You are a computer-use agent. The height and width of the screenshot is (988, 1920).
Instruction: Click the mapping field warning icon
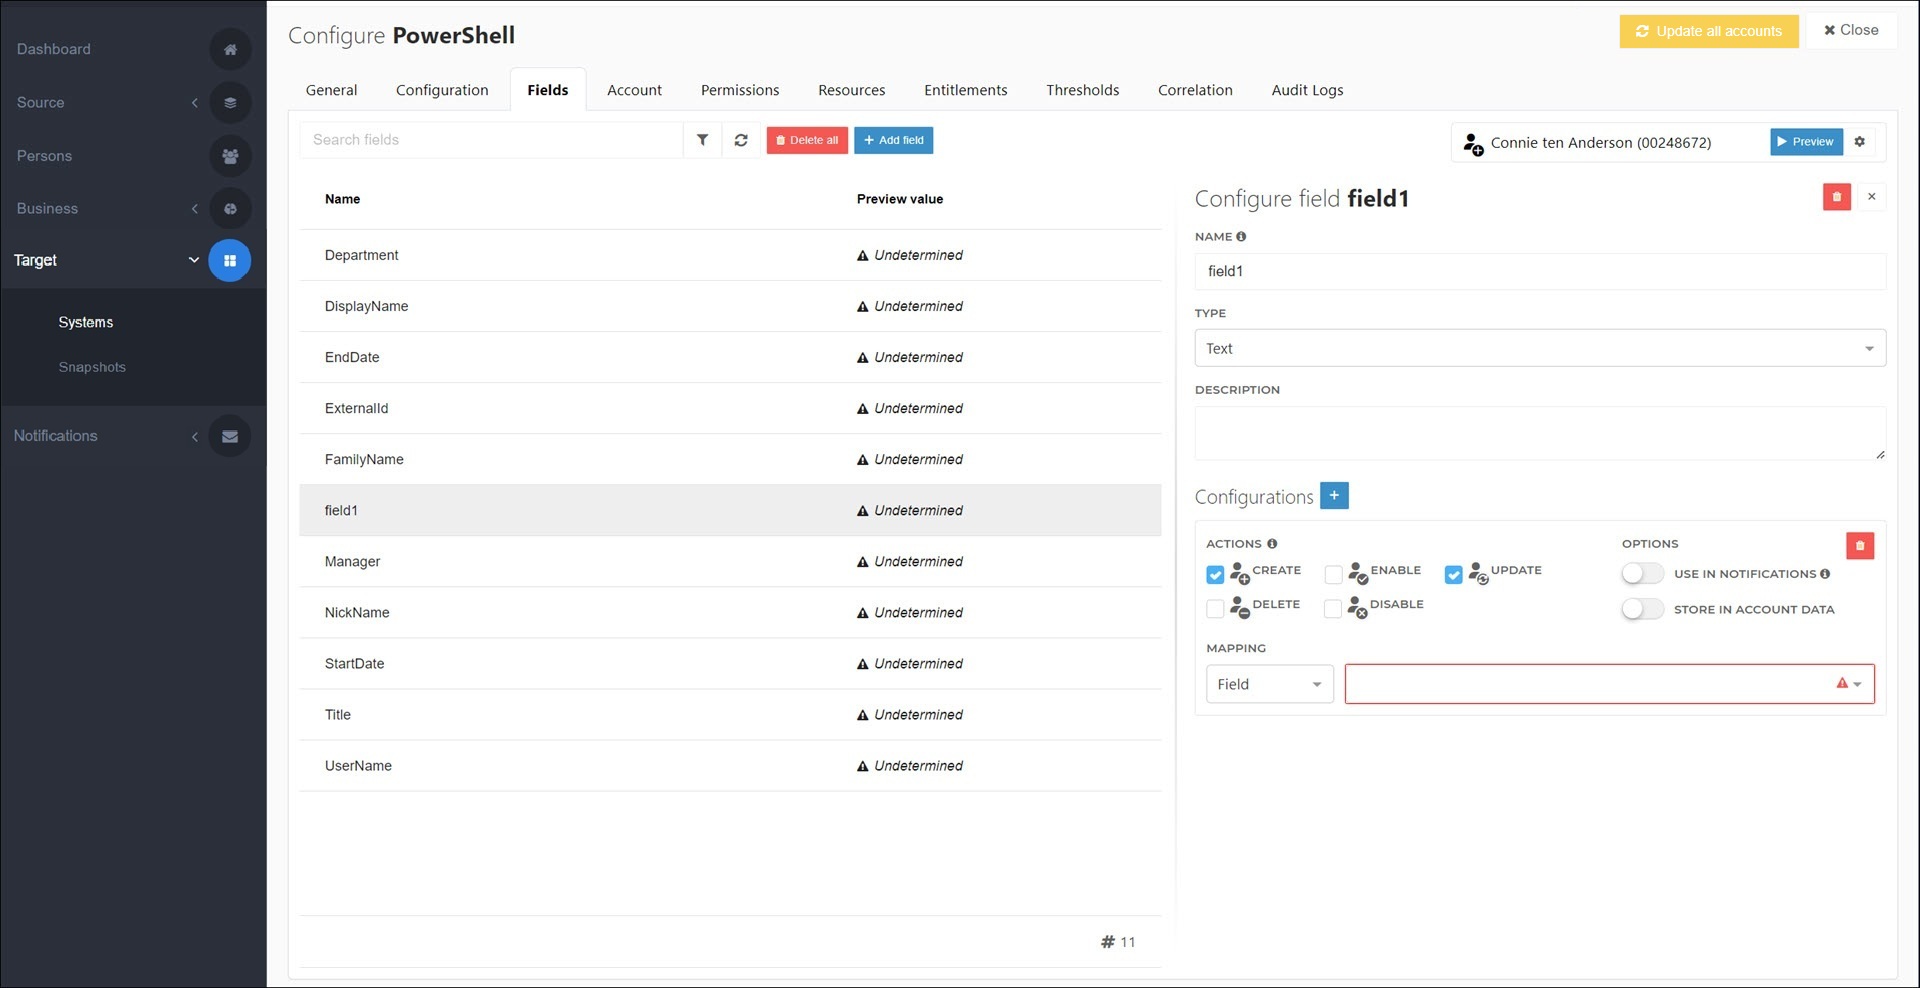tap(1842, 683)
